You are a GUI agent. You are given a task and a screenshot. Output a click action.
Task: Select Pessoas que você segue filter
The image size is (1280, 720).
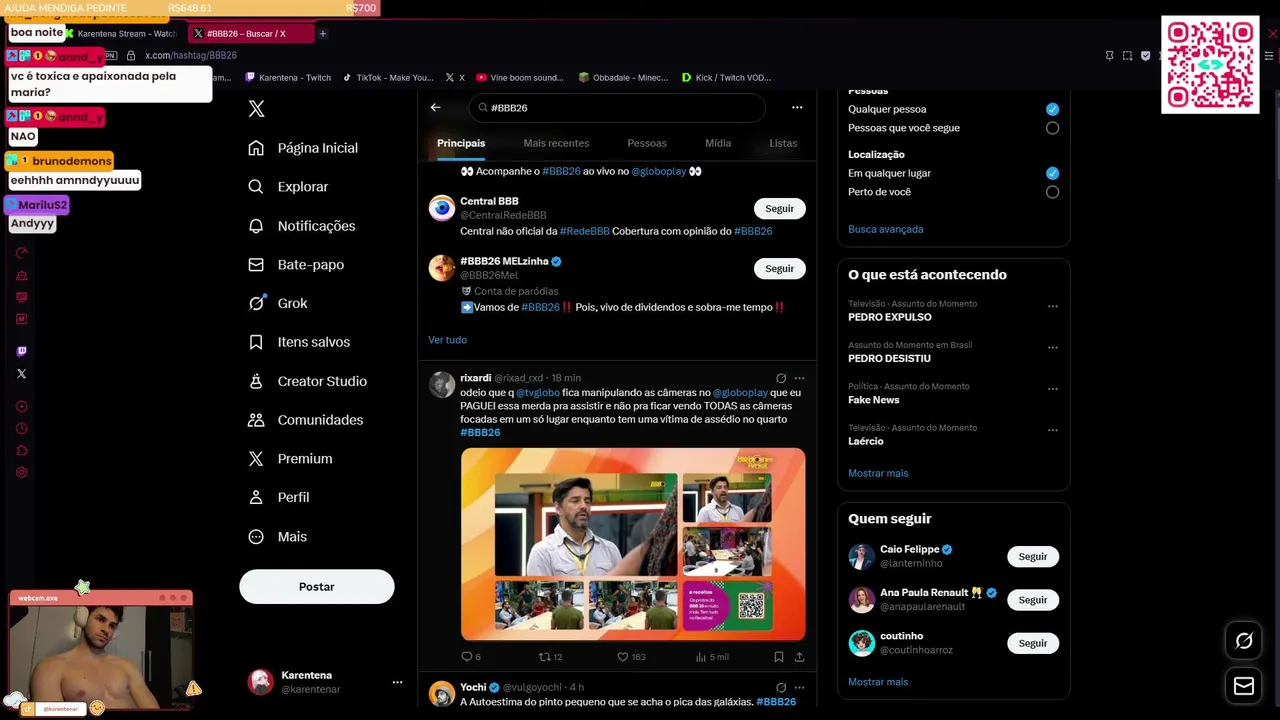click(x=1052, y=128)
